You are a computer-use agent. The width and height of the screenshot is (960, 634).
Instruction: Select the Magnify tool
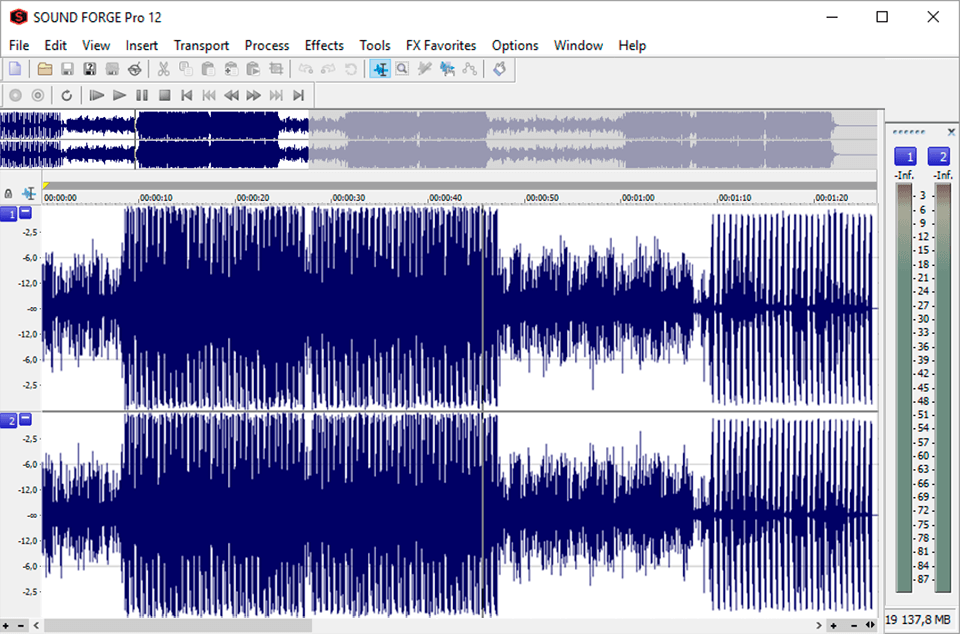402,68
